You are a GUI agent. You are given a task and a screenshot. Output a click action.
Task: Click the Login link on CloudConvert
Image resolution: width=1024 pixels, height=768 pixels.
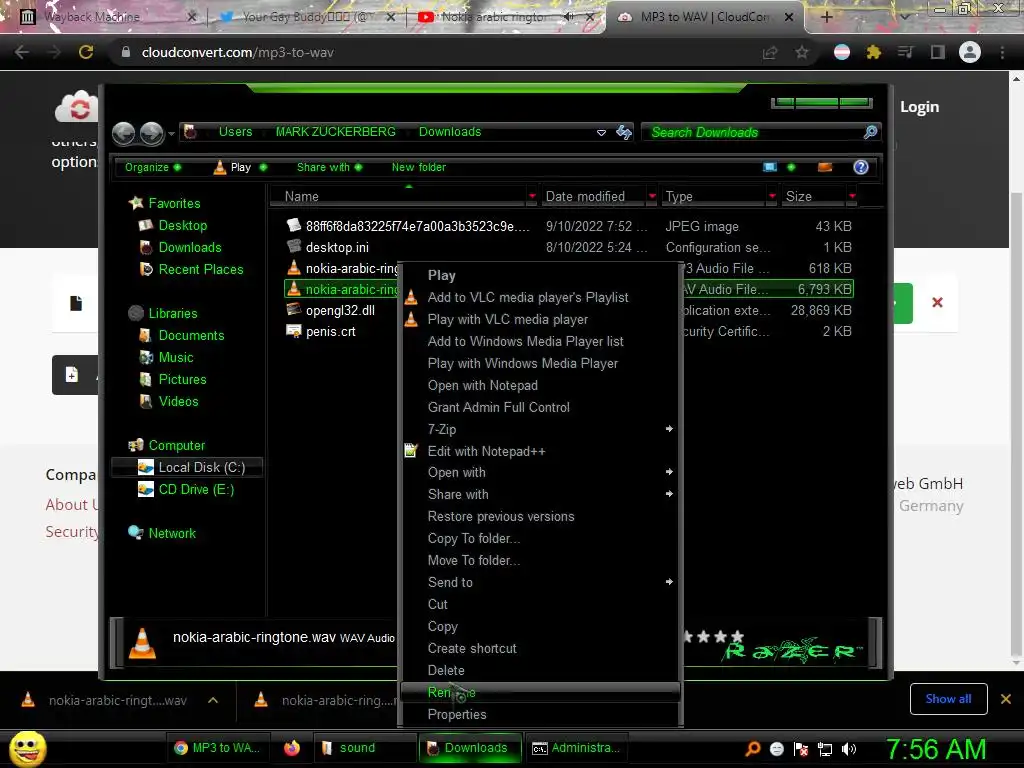(x=920, y=107)
